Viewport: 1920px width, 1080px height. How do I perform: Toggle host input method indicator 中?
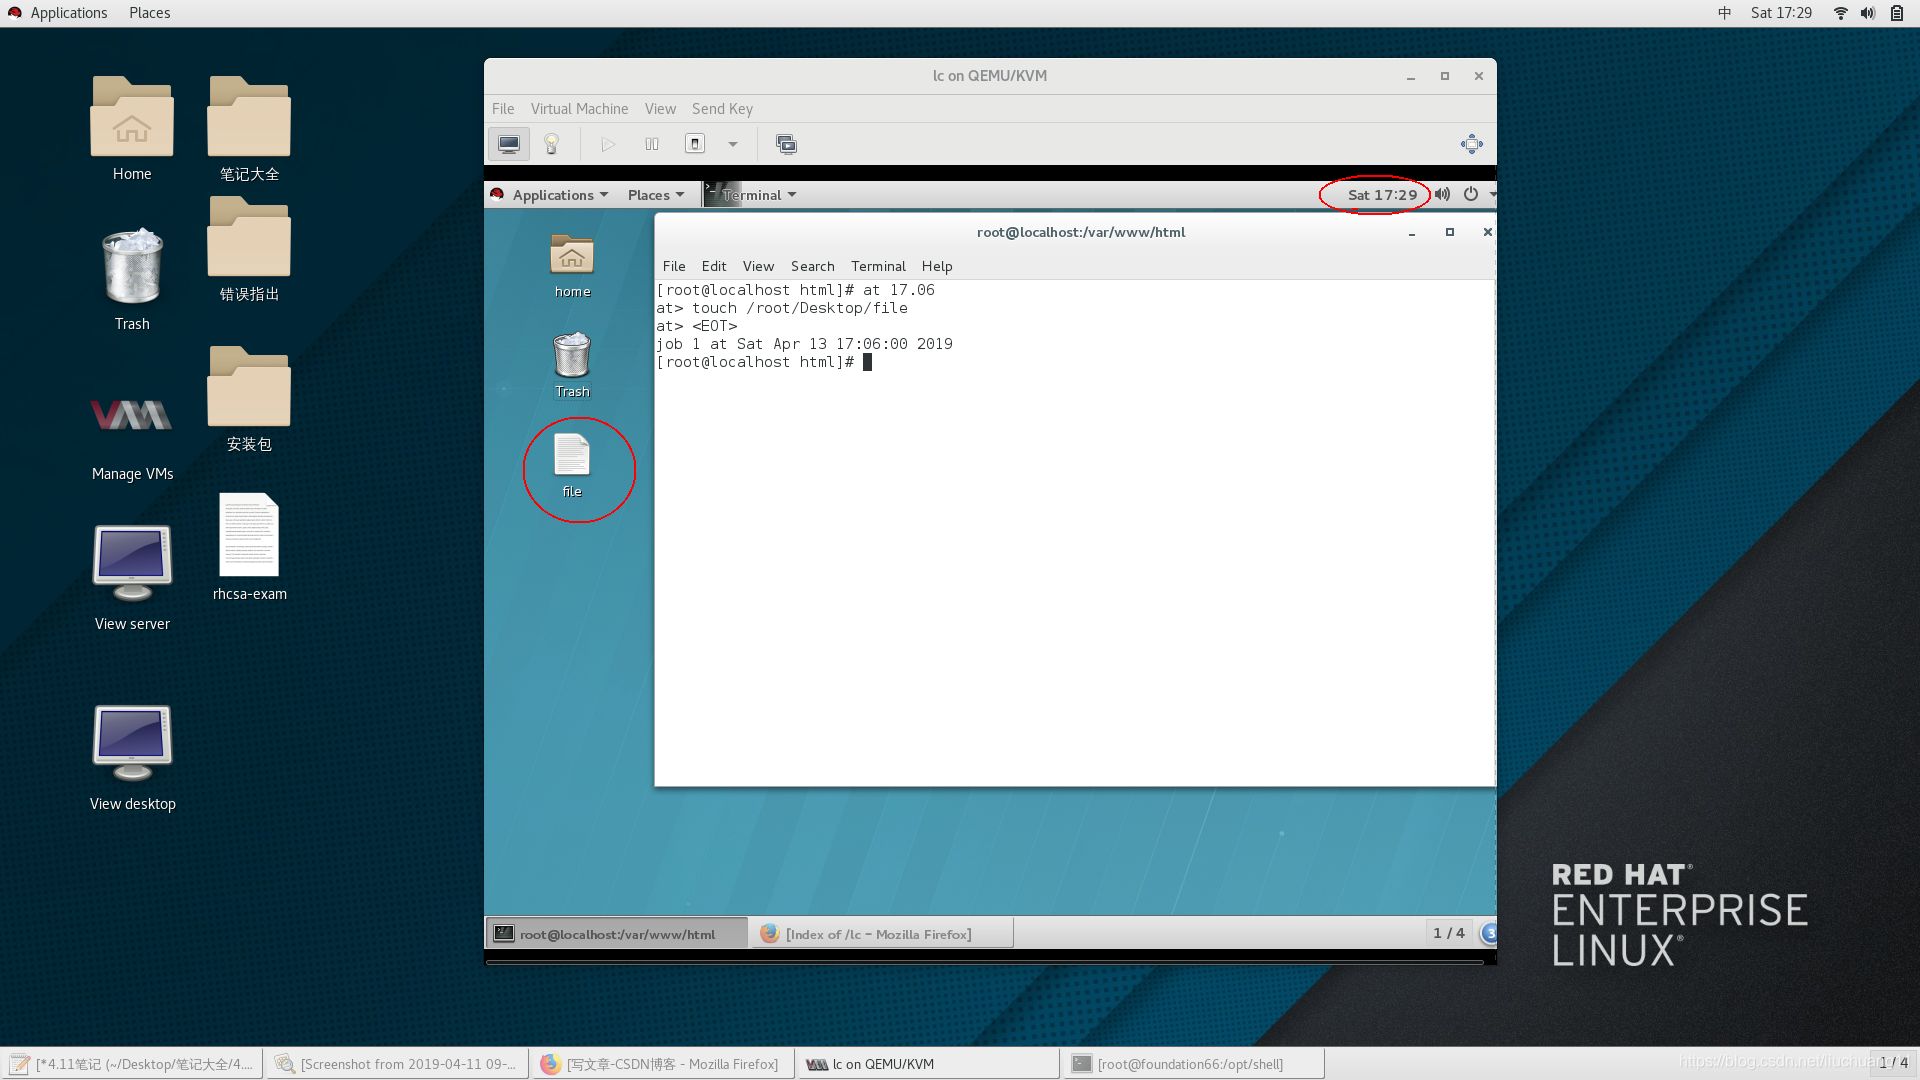point(1725,13)
